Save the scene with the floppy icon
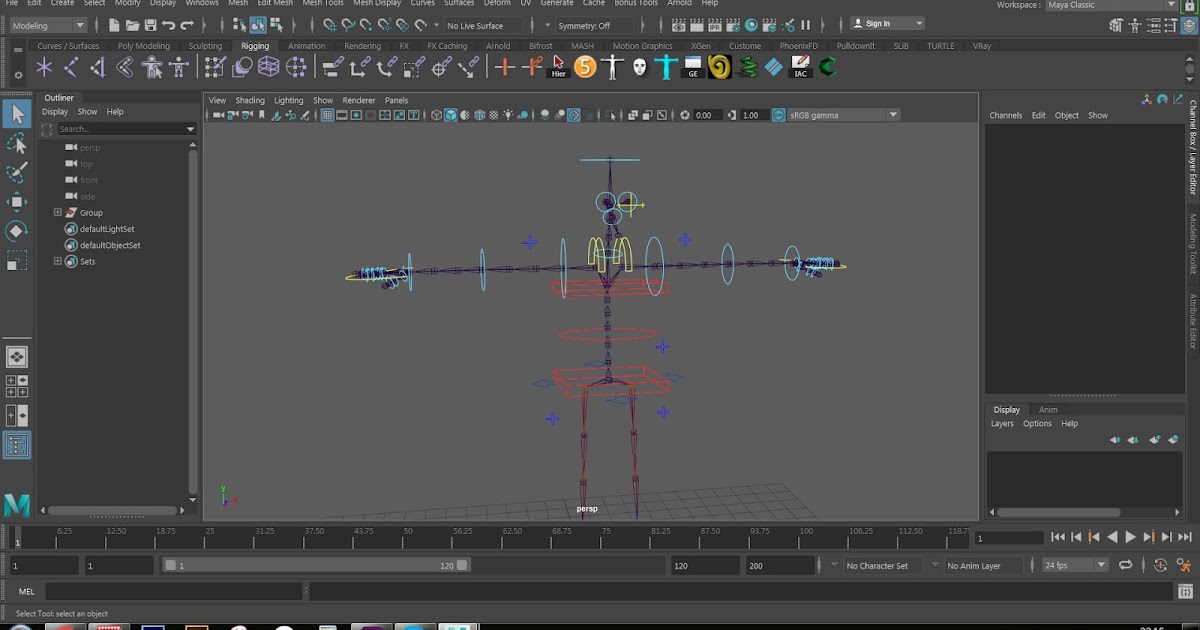 tap(150, 25)
